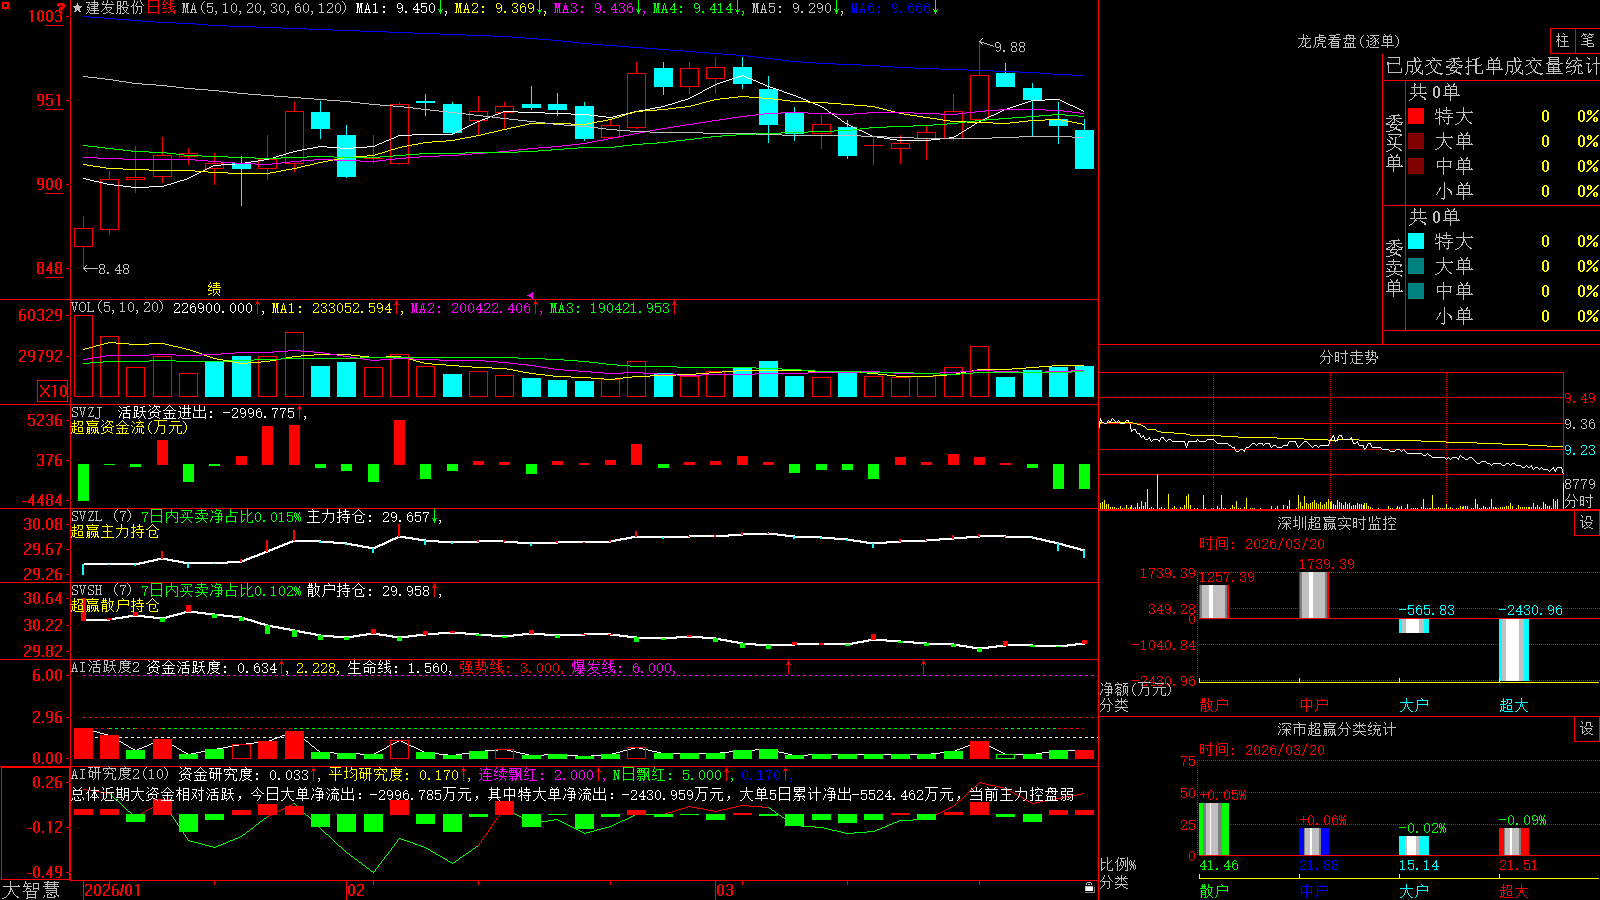Click the 散户 bar in 实时监控 chart

(1213, 601)
